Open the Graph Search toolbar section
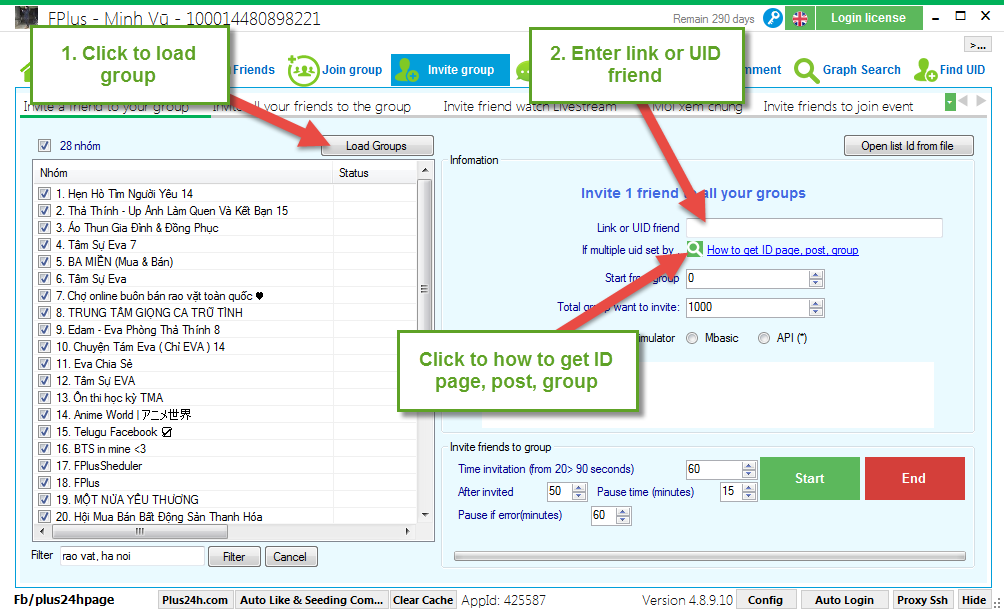Image resolution: width=1004 pixels, height=612 pixels. tap(848, 70)
